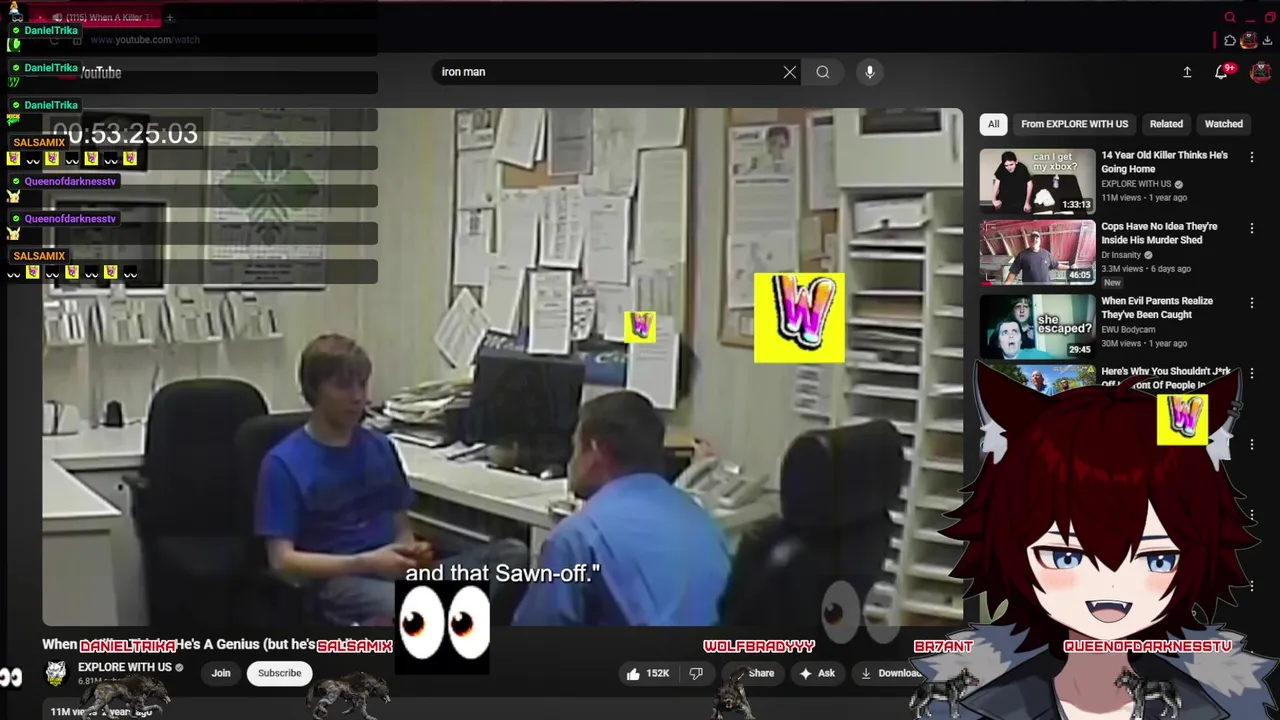Select the From EXPLORE WITH US chip
The height and width of the screenshot is (720, 1280).
pyautogui.click(x=1074, y=124)
